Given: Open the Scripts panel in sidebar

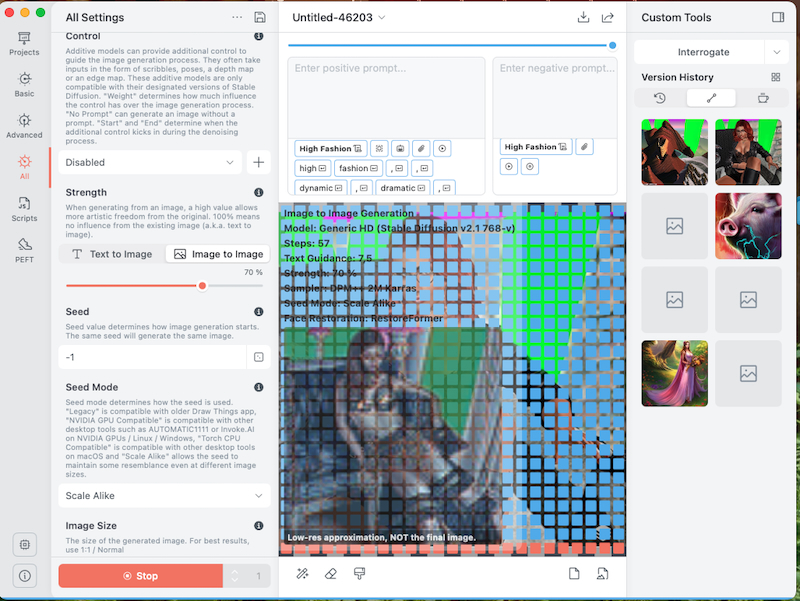Looking at the screenshot, I should [24, 208].
